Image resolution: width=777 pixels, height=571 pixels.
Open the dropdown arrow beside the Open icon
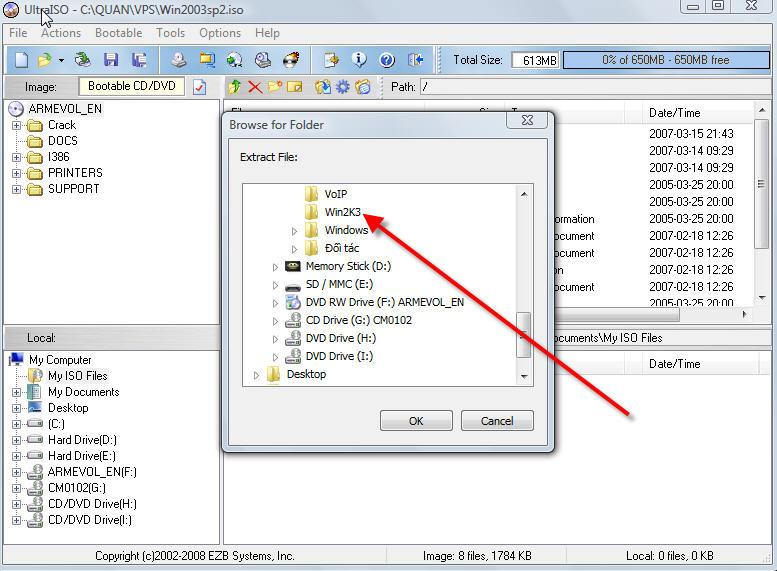click(x=61, y=60)
